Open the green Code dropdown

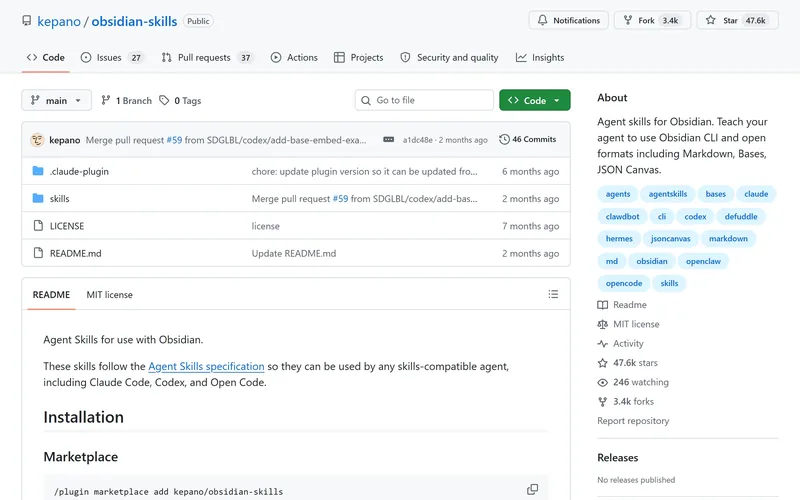point(535,100)
